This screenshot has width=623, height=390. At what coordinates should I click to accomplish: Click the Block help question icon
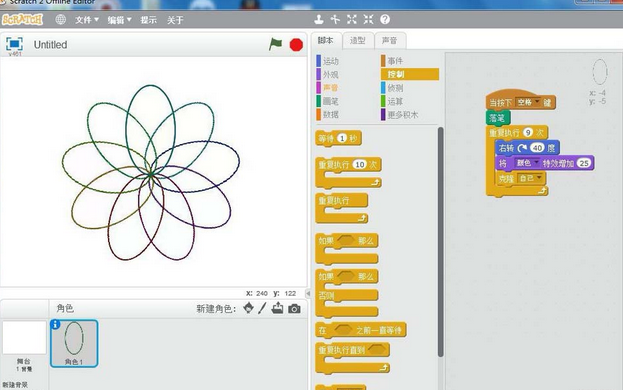pyautogui.click(x=385, y=19)
